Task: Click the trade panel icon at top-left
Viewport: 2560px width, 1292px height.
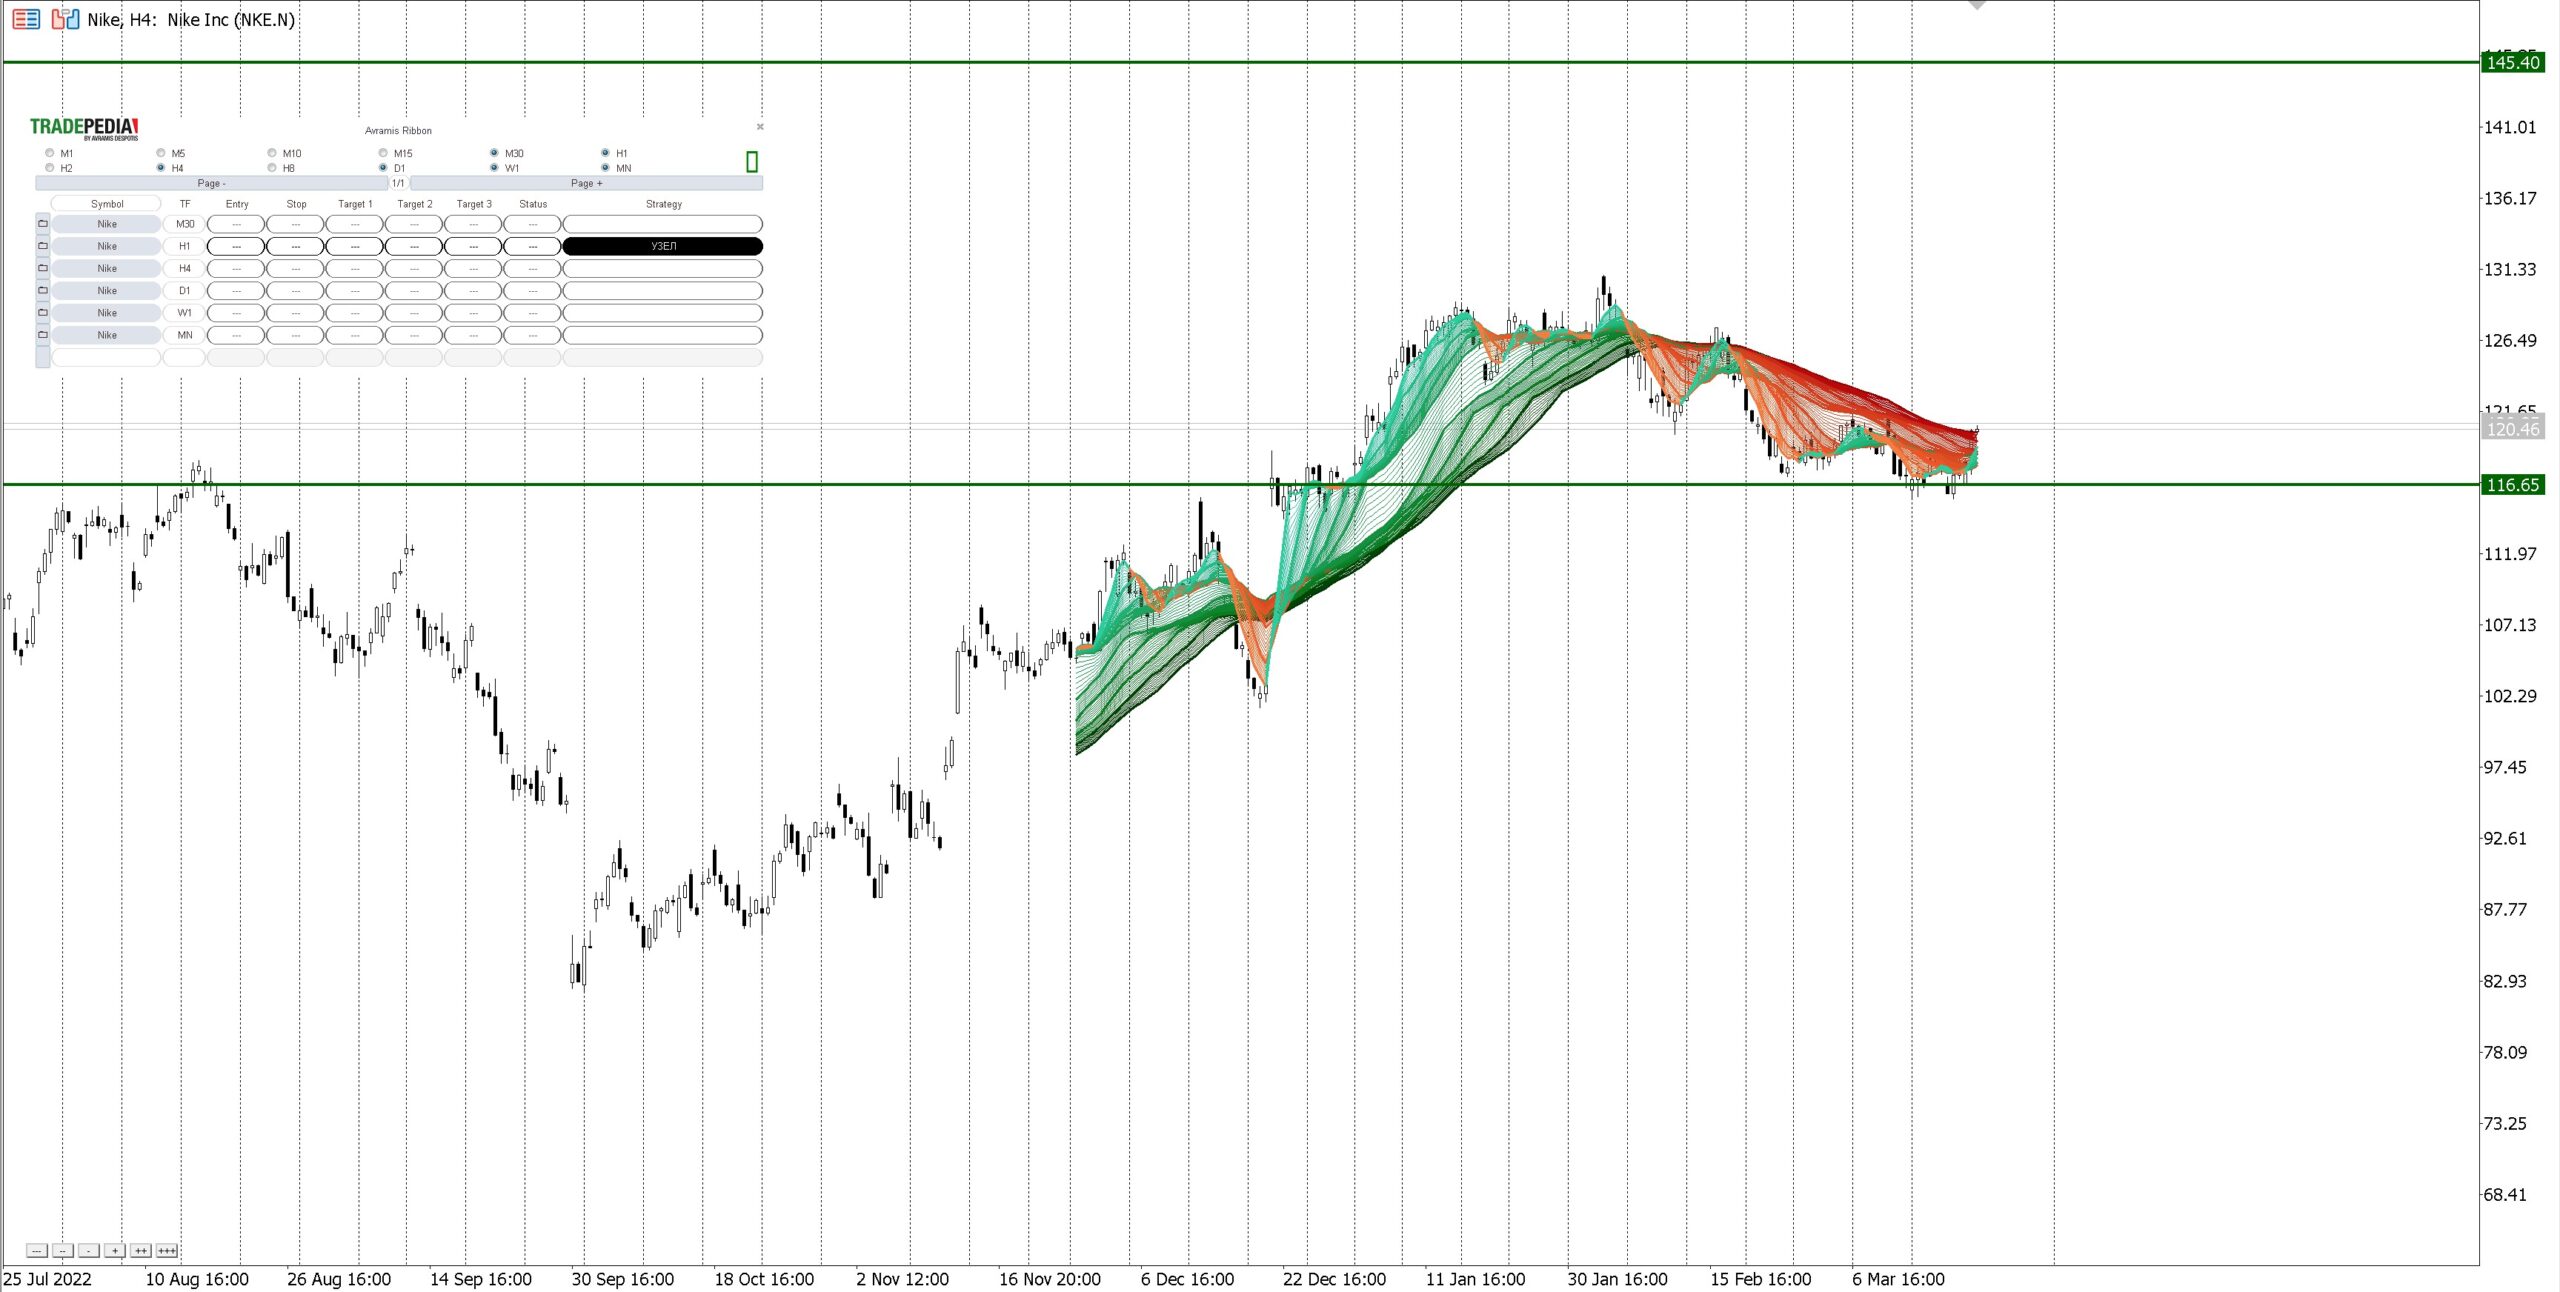Action: point(26,19)
